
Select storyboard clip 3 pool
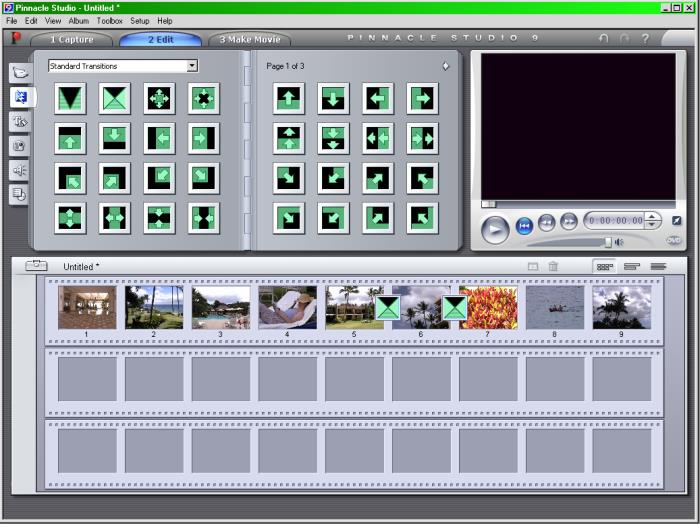(x=221, y=308)
